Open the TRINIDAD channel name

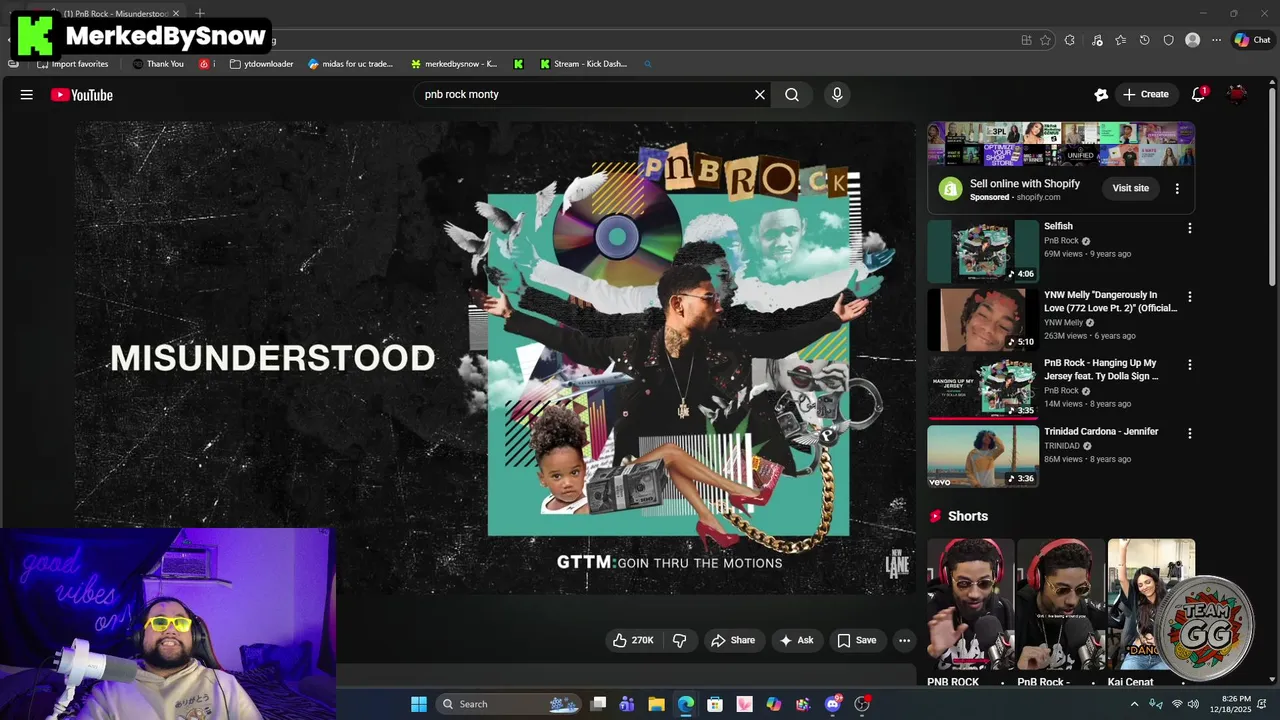[1062, 446]
